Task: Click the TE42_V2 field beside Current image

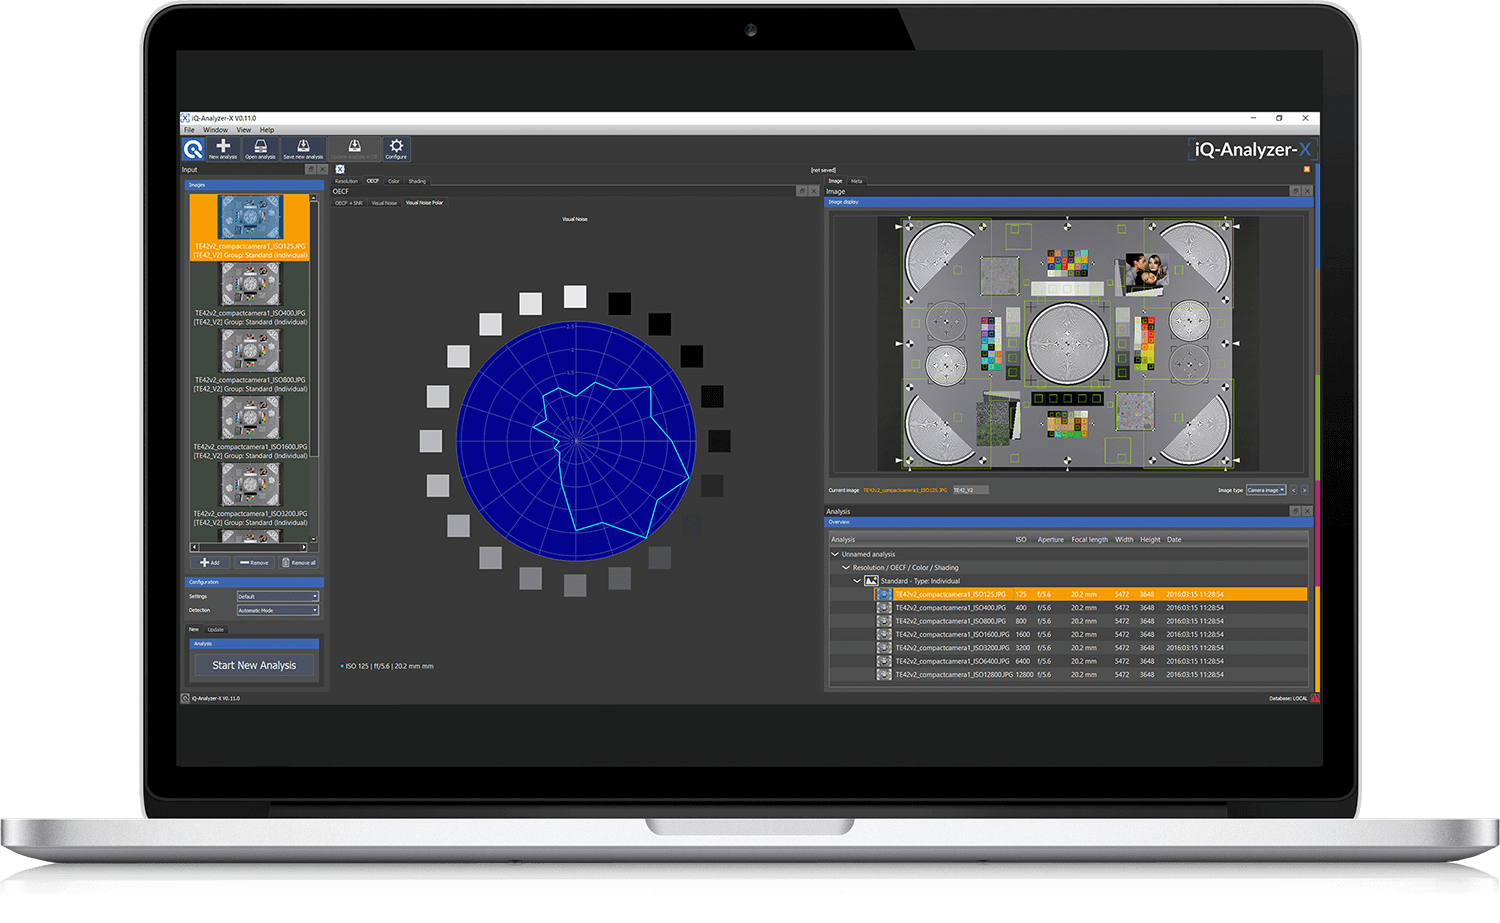Action: [x=970, y=490]
